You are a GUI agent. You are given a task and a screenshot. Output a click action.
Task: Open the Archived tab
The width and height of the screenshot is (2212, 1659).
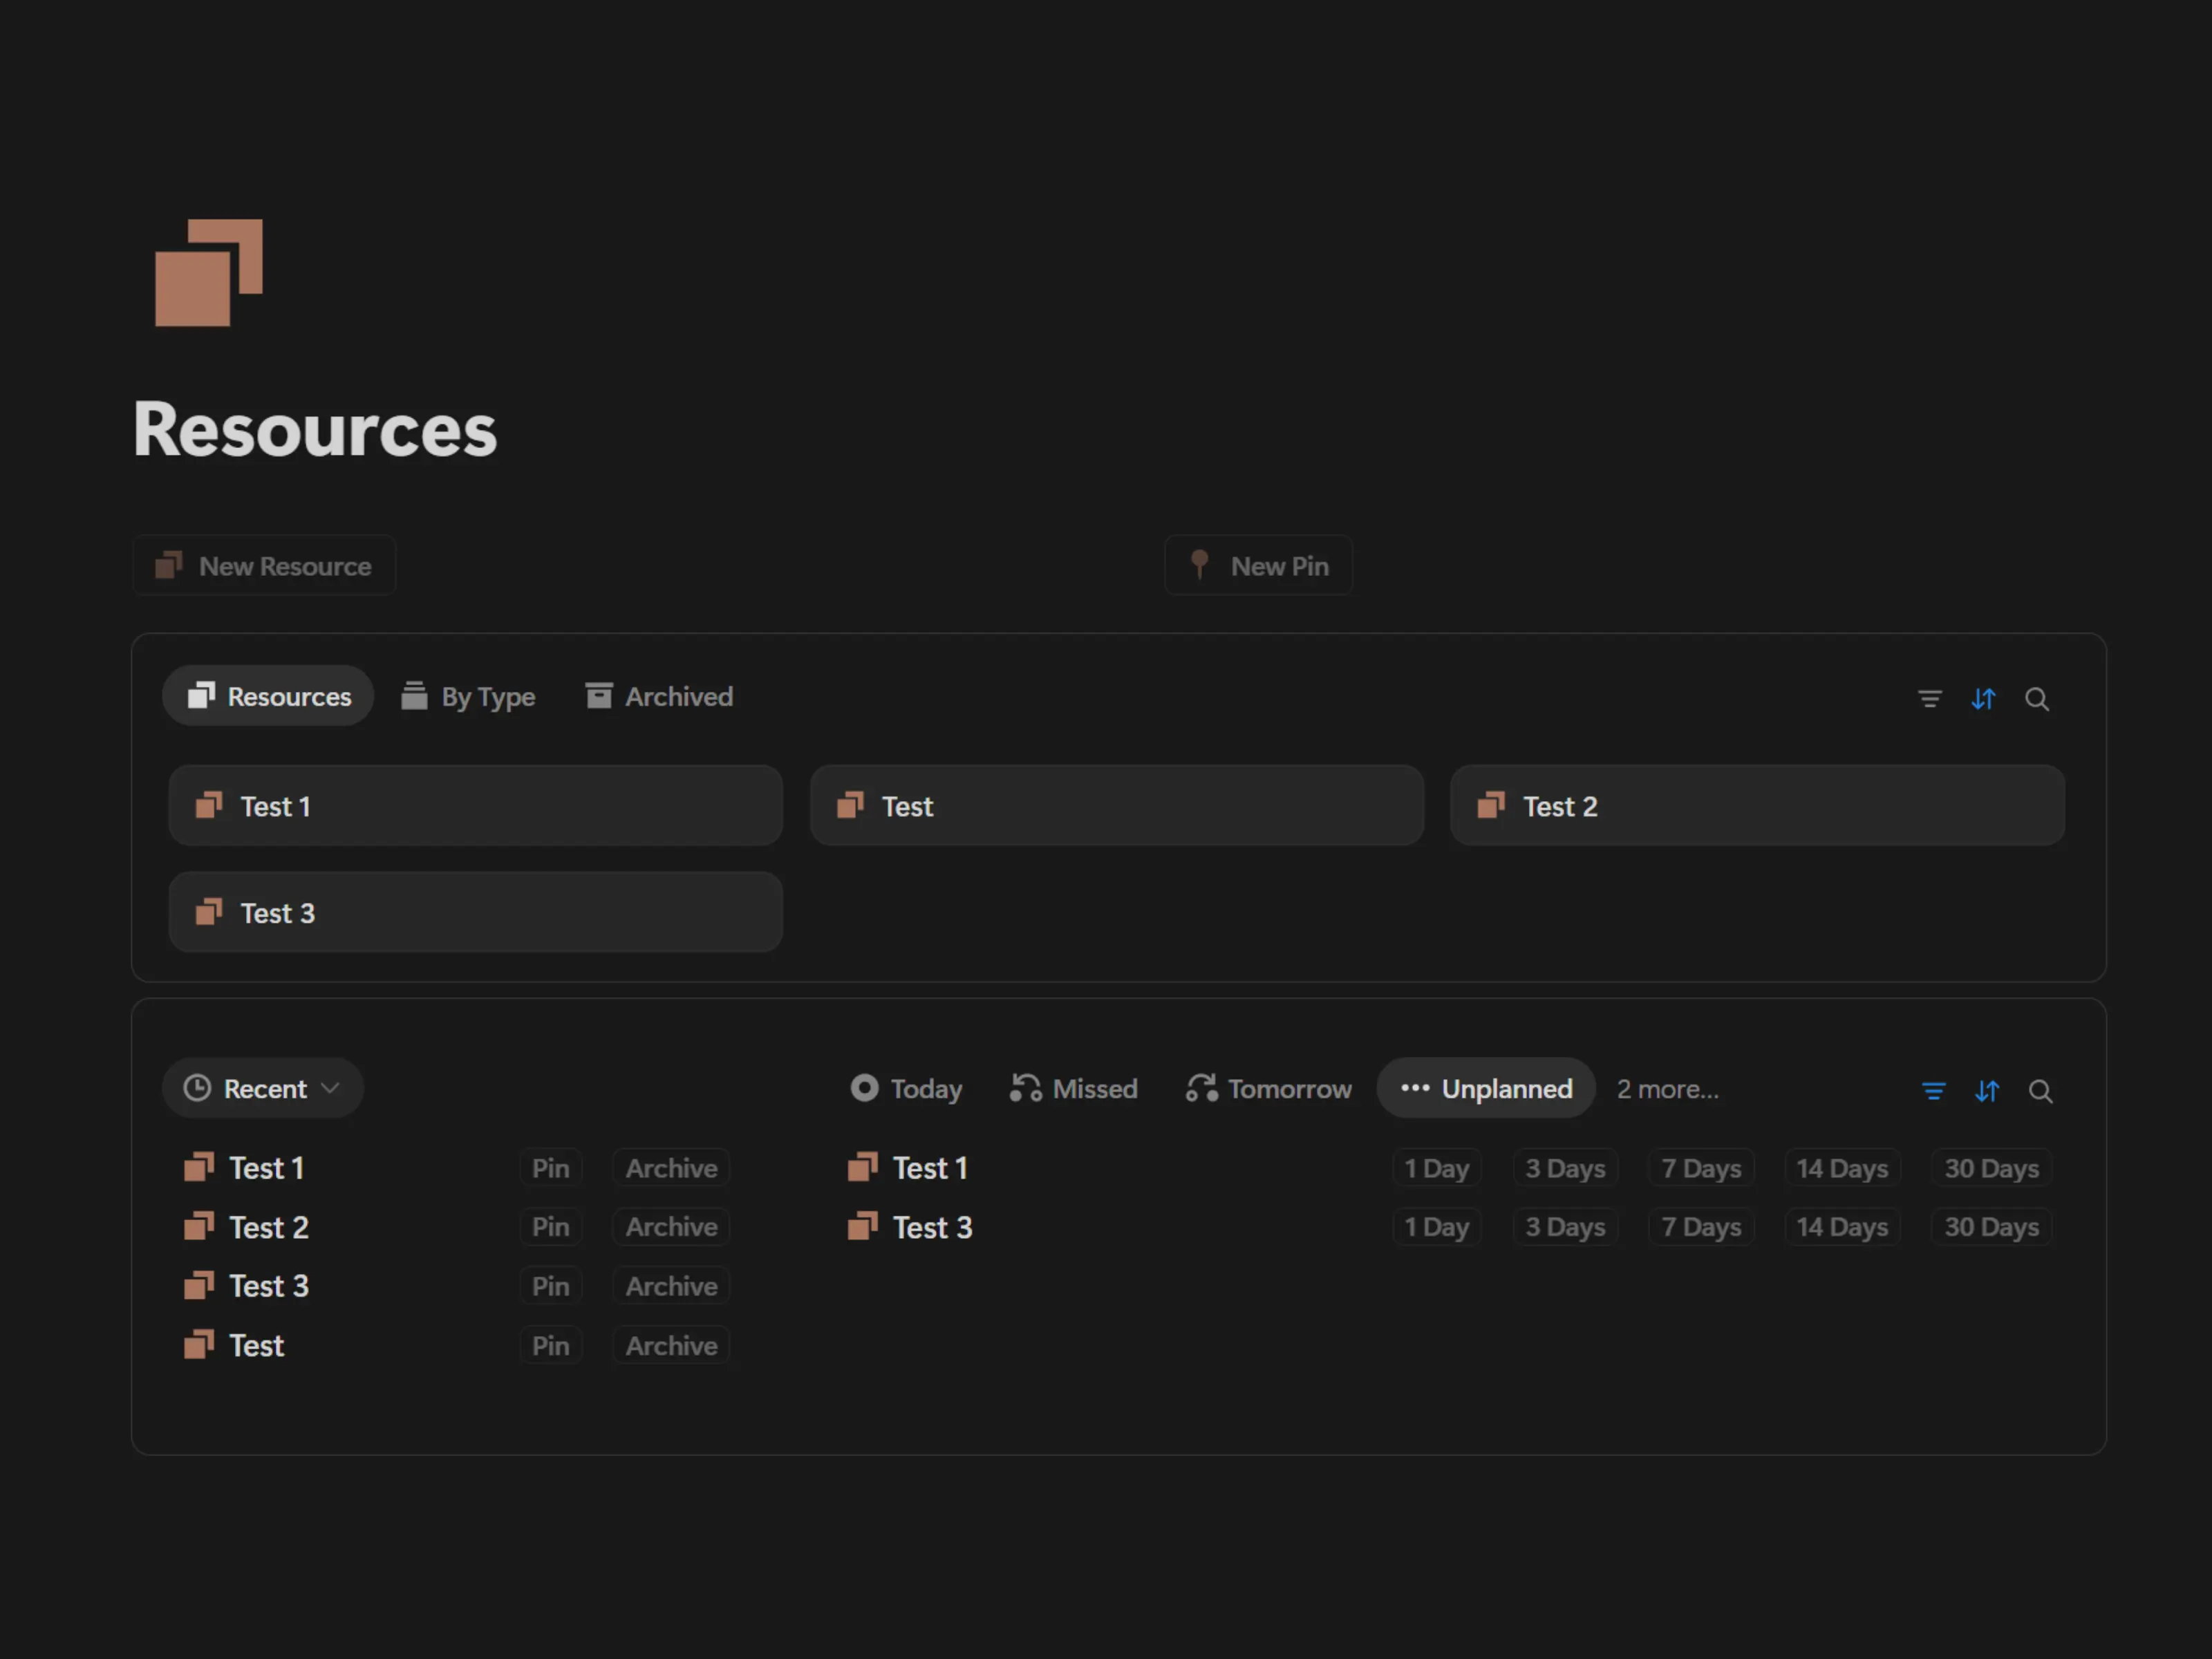click(659, 696)
